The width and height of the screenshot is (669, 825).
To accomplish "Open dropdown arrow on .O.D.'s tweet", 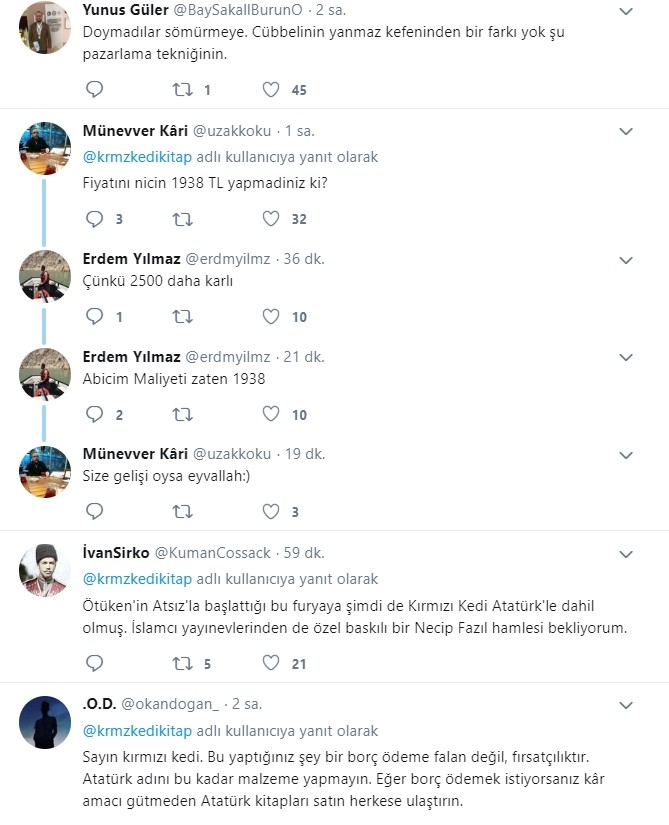I will 626,704.
